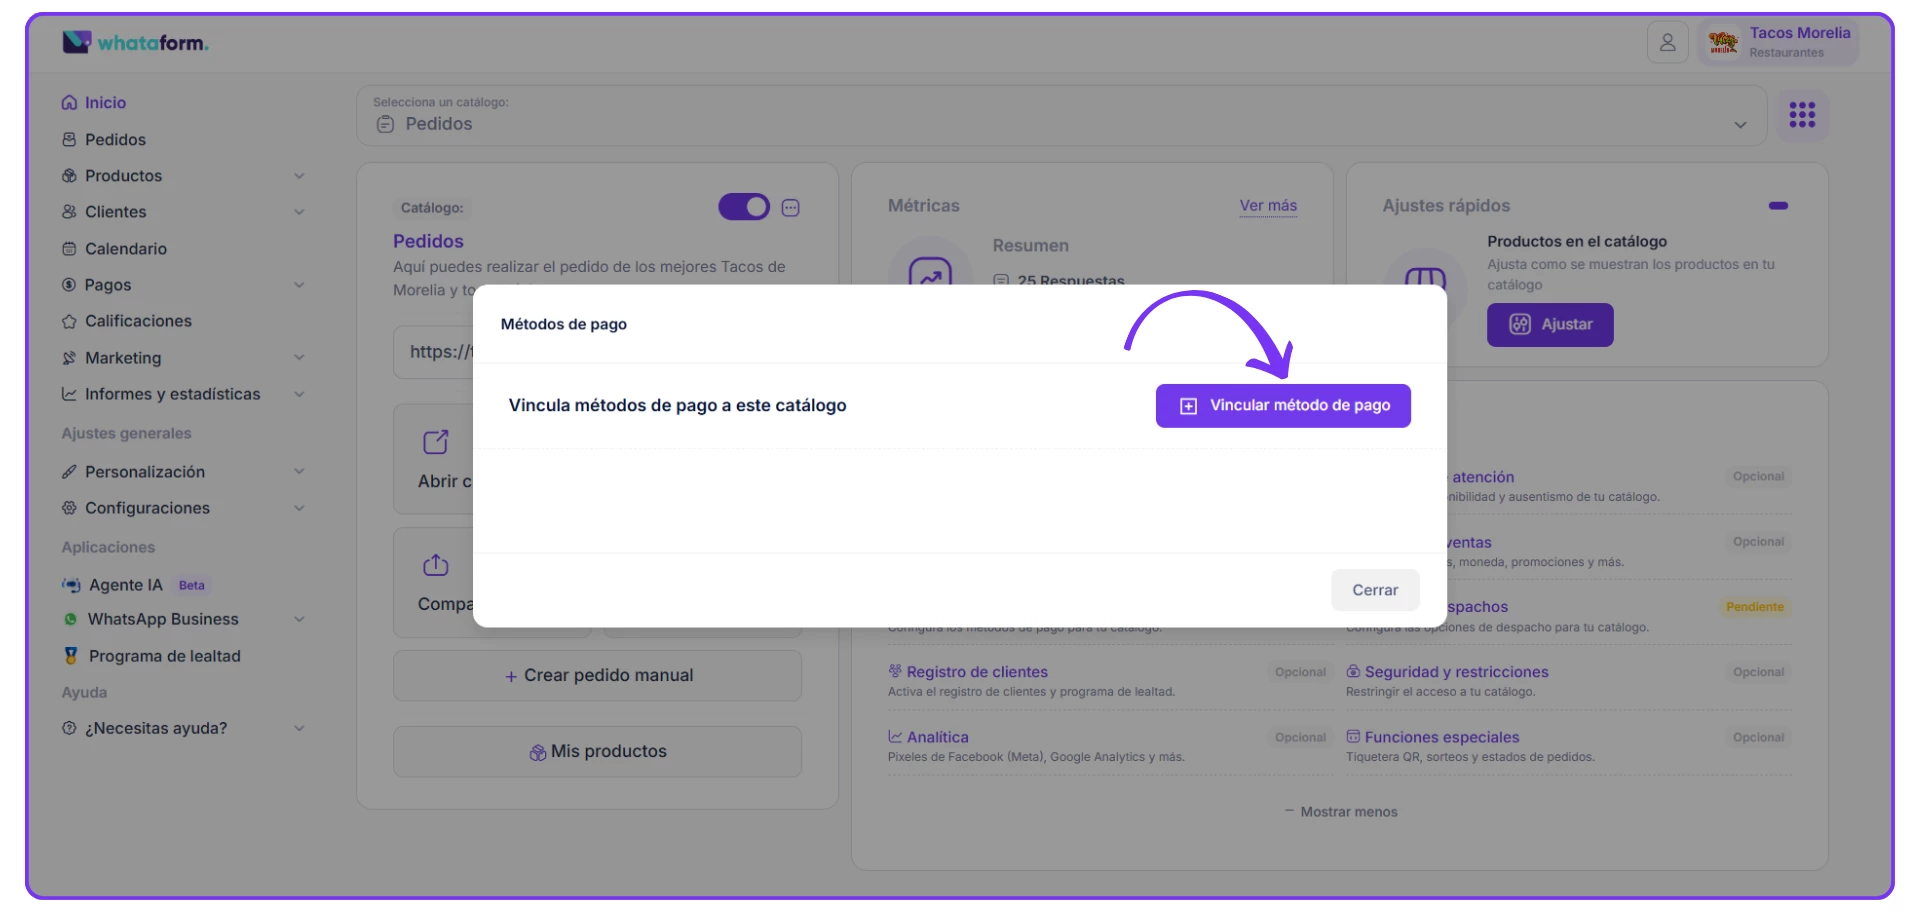Expand the Marketing sidebar section

[x=299, y=358]
